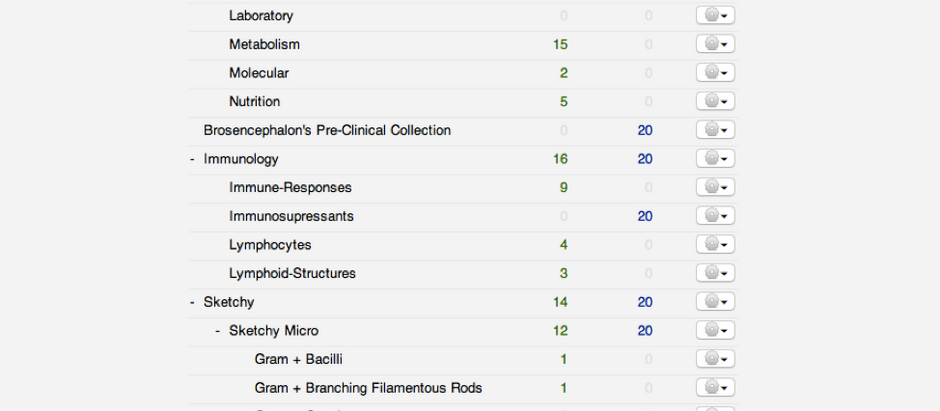The width and height of the screenshot is (940, 411).
Task: Collapse the Sketchy Micro subdeck
Action: (x=218, y=331)
